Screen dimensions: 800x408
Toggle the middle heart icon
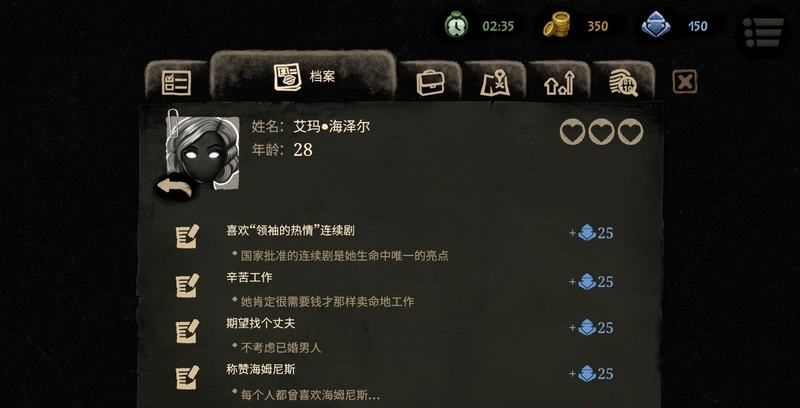tap(601, 132)
